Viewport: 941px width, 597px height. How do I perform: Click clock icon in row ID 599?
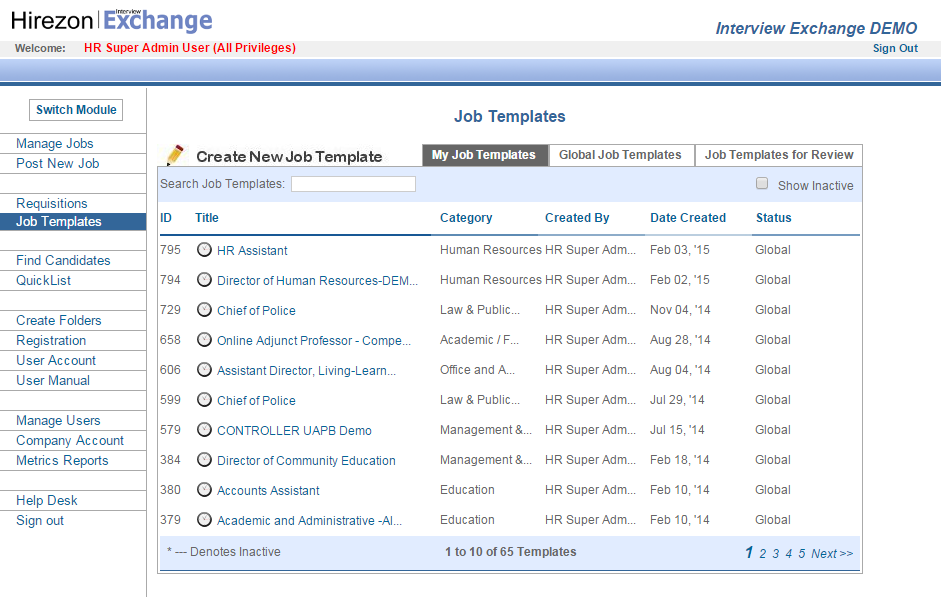[x=205, y=400]
